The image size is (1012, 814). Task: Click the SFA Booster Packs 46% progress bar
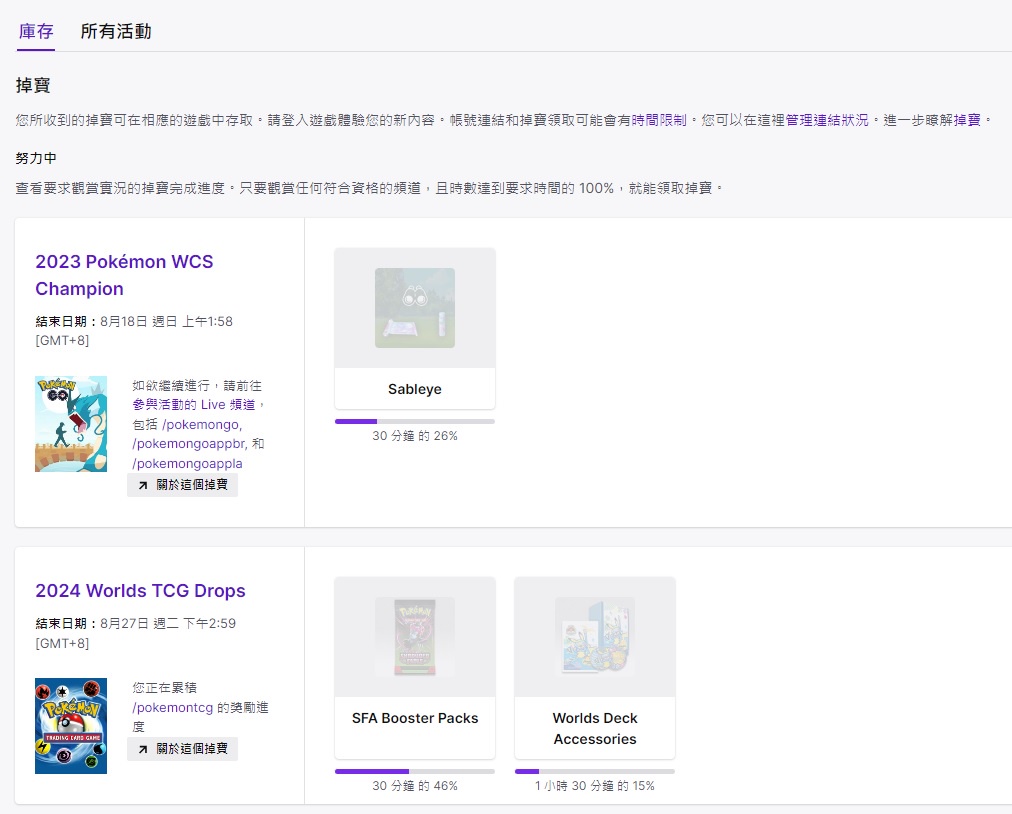[x=415, y=771]
